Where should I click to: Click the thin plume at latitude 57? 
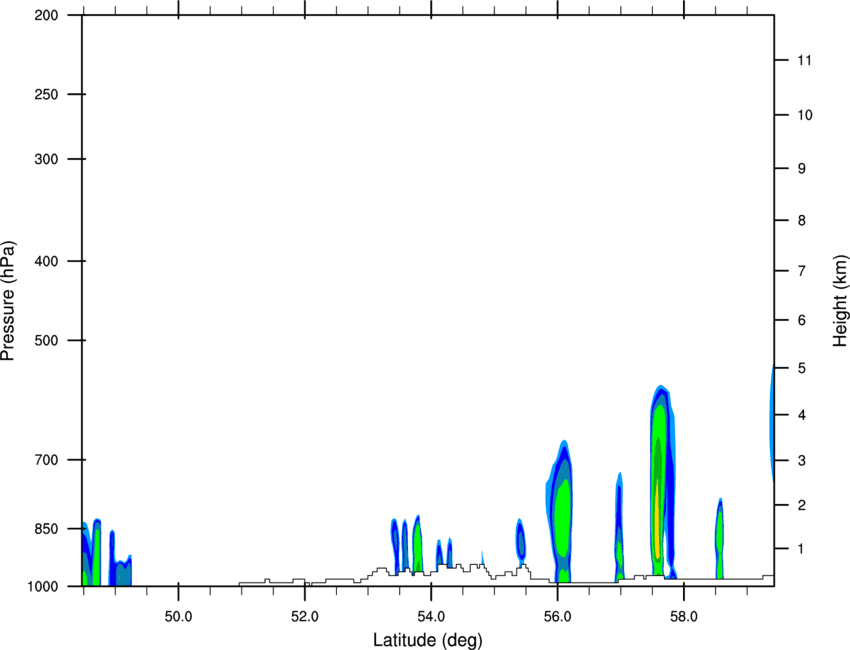tap(619, 526)
